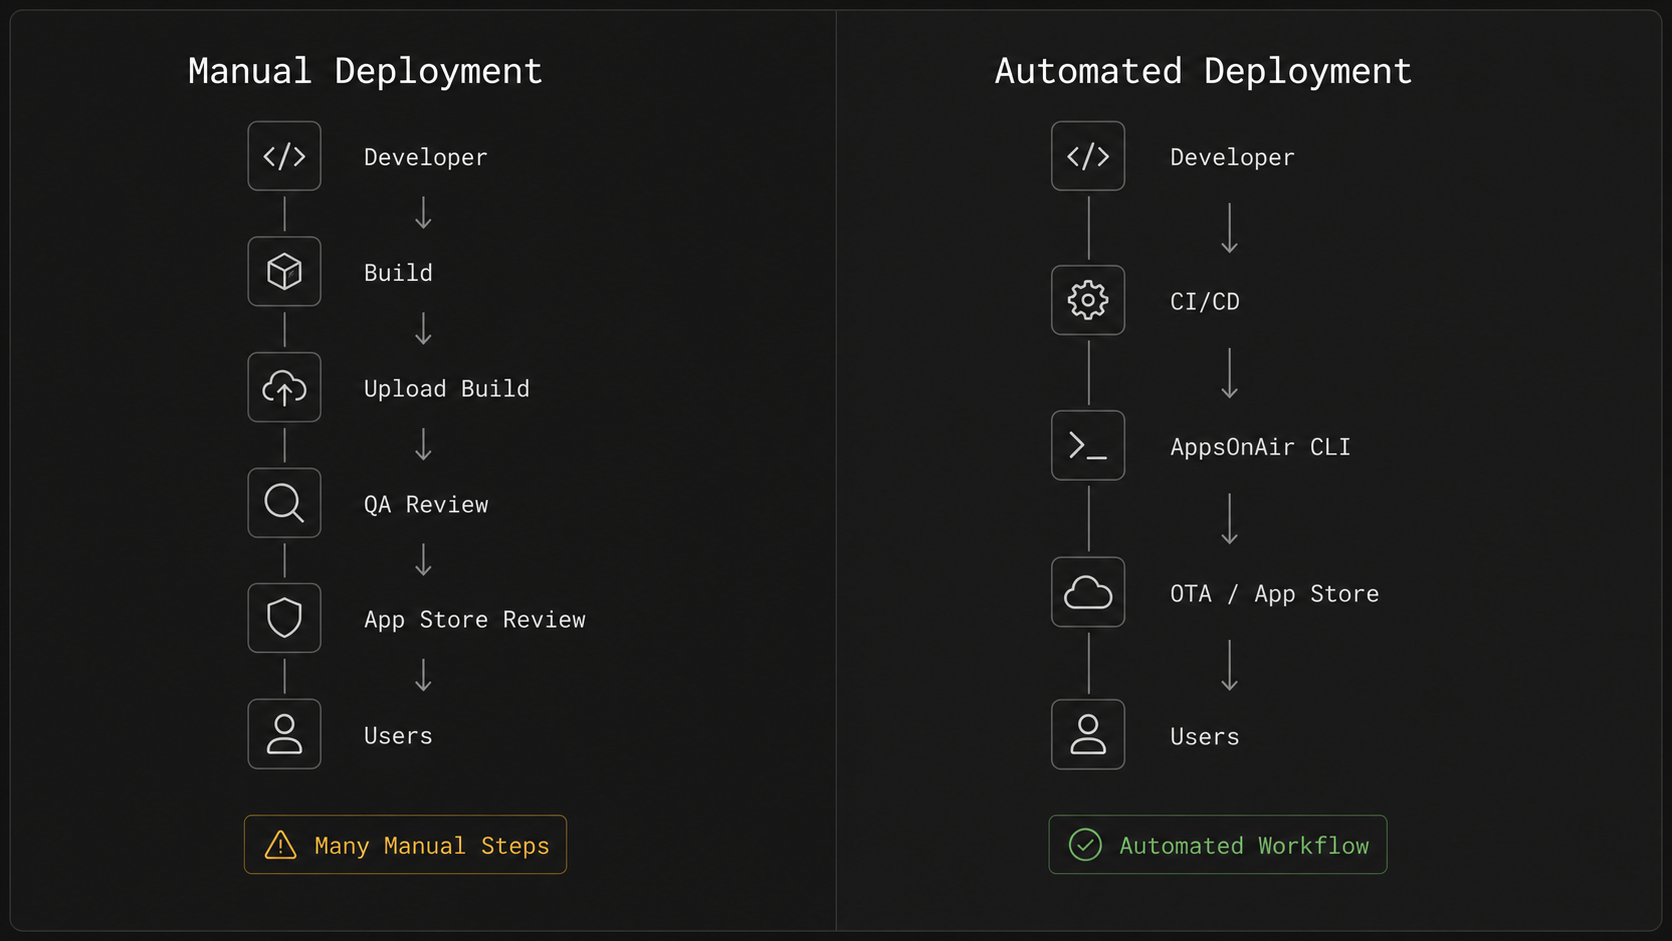
Task: Click the Developer code icon under Manual Deployment
Action: [284, 156]
